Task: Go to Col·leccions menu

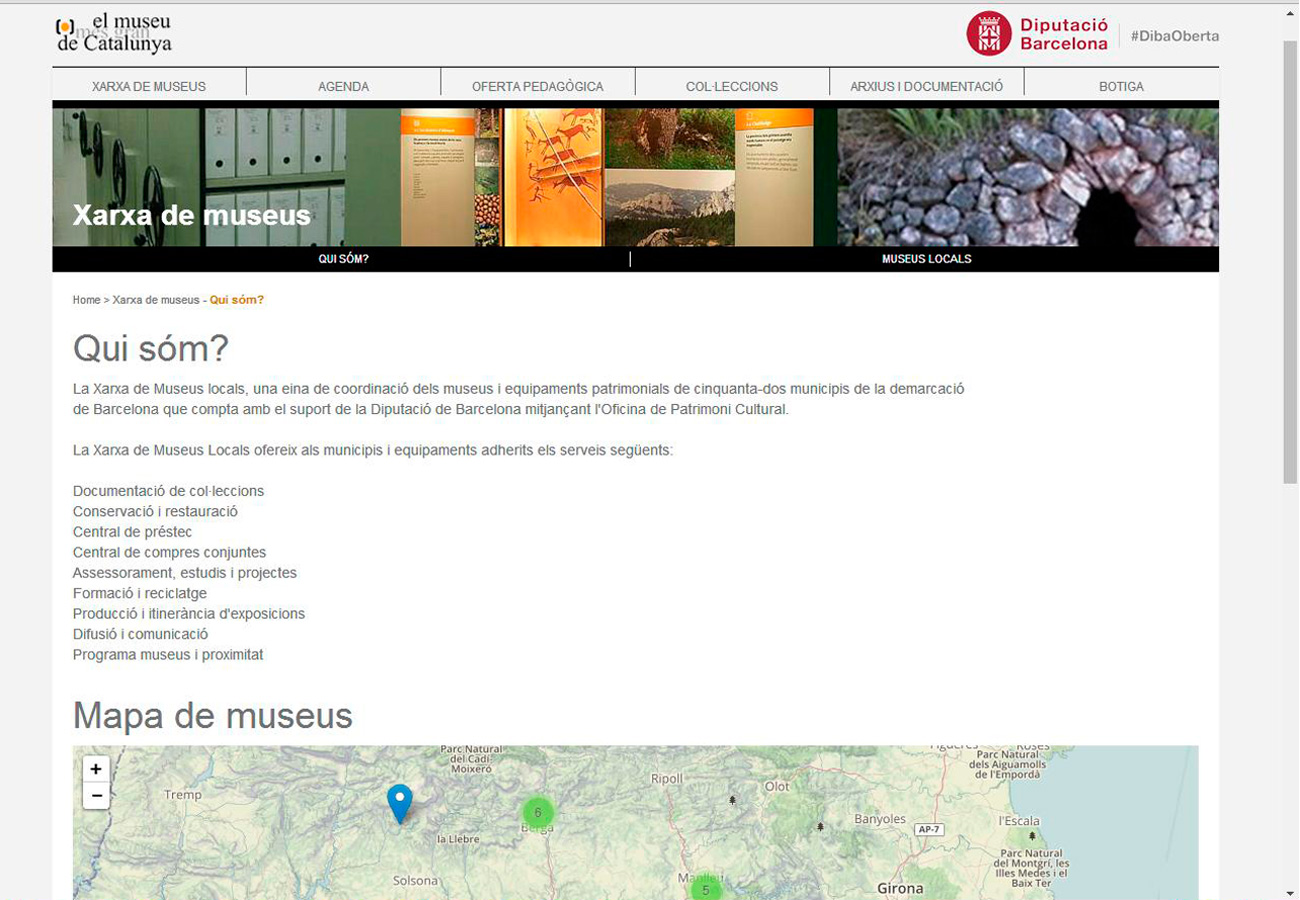Action: click(x=732, y=86)
